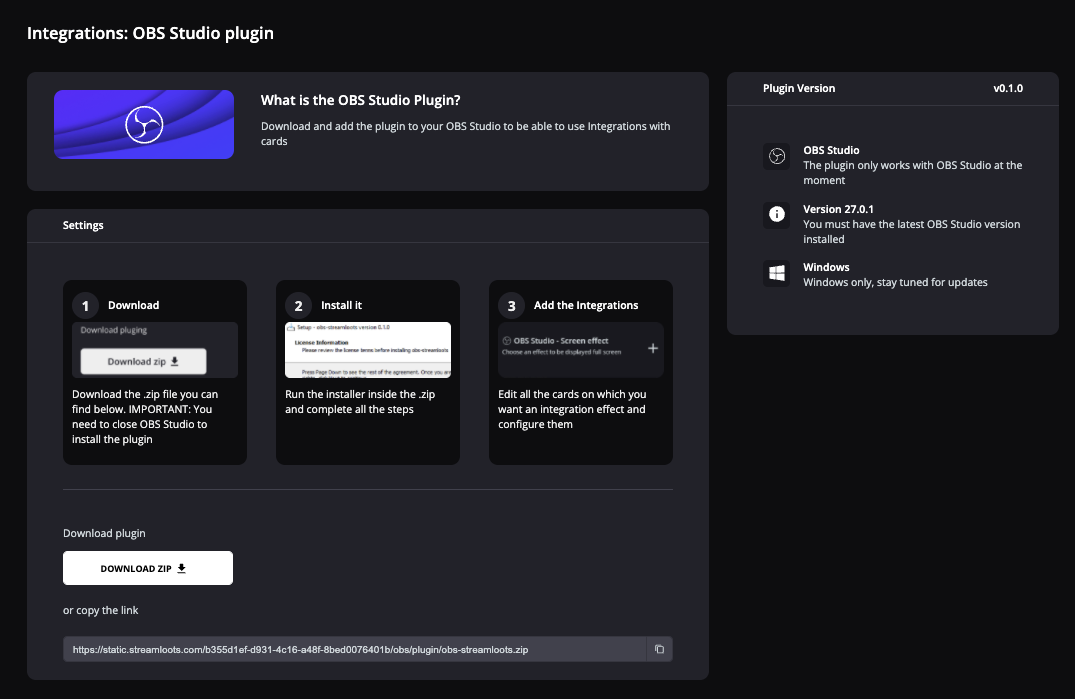The height and width of the screenshot is (699, 1075).
Task: Click the Windows logo icon
Action: pos(776,273)
